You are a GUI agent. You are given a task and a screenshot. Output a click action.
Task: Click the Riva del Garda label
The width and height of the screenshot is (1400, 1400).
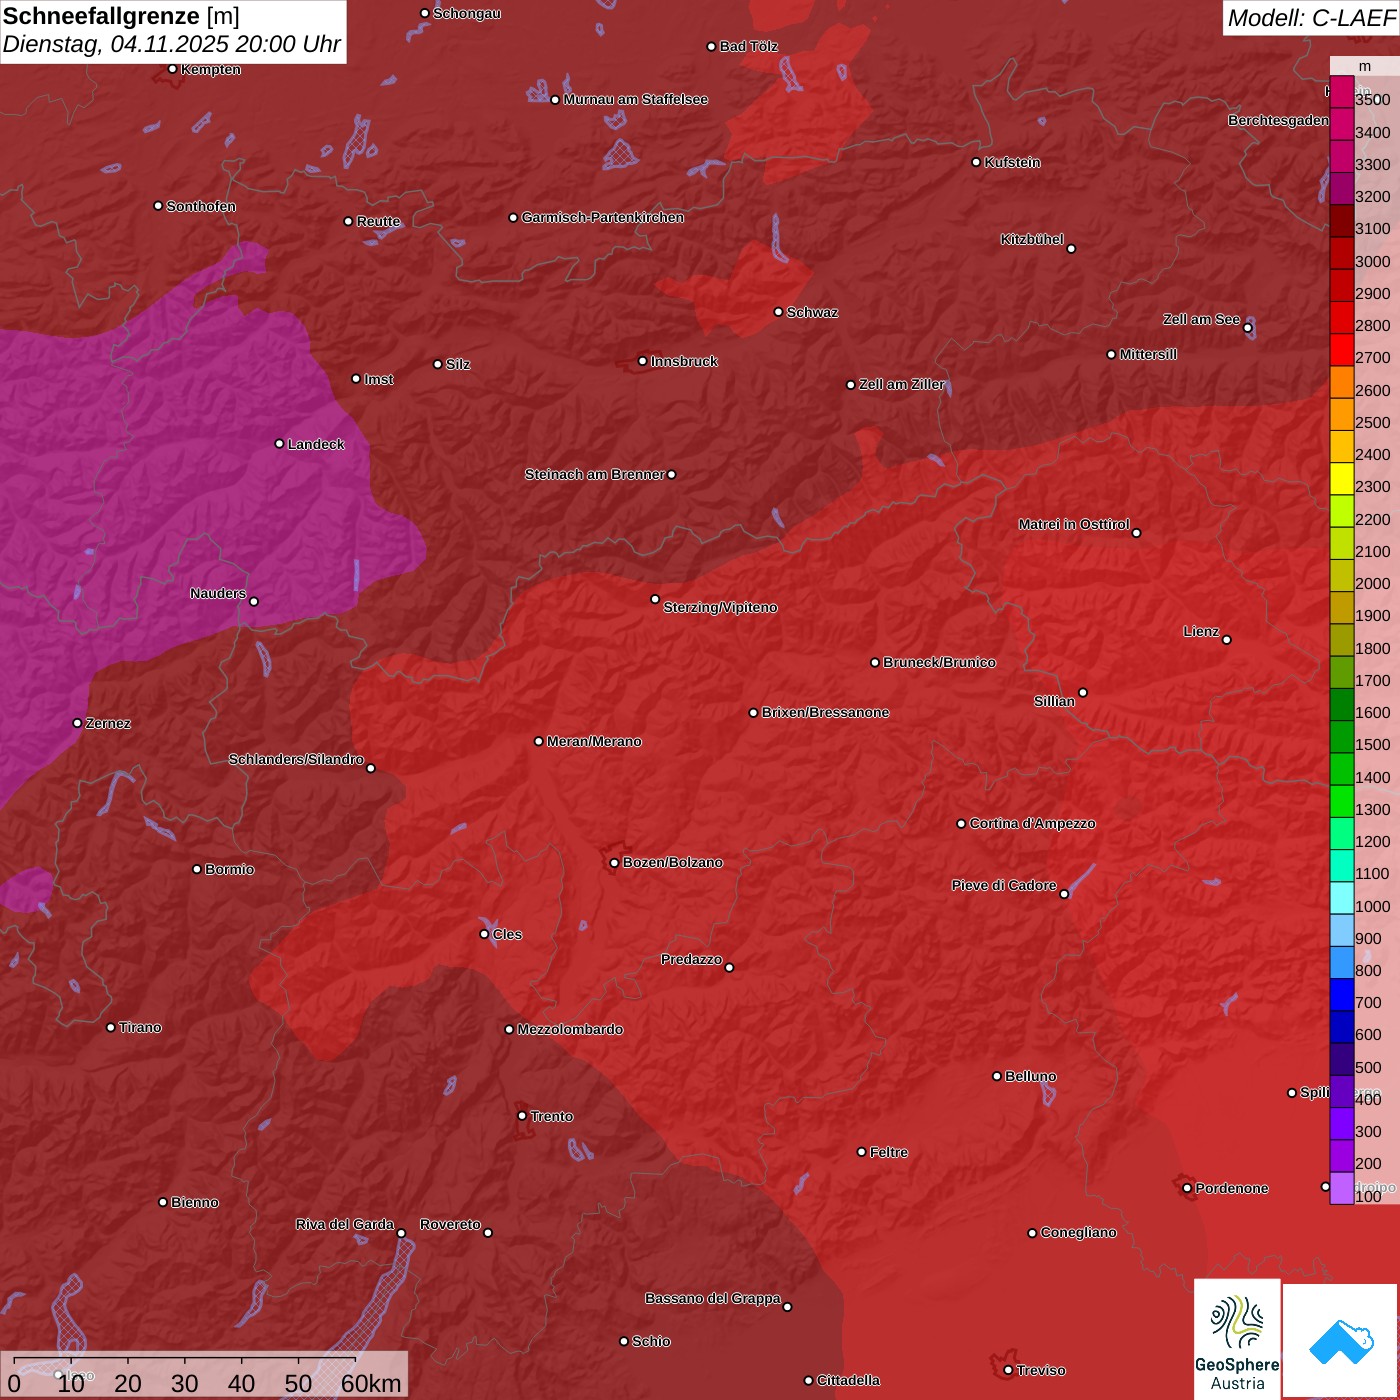[x=345, y=1224]
